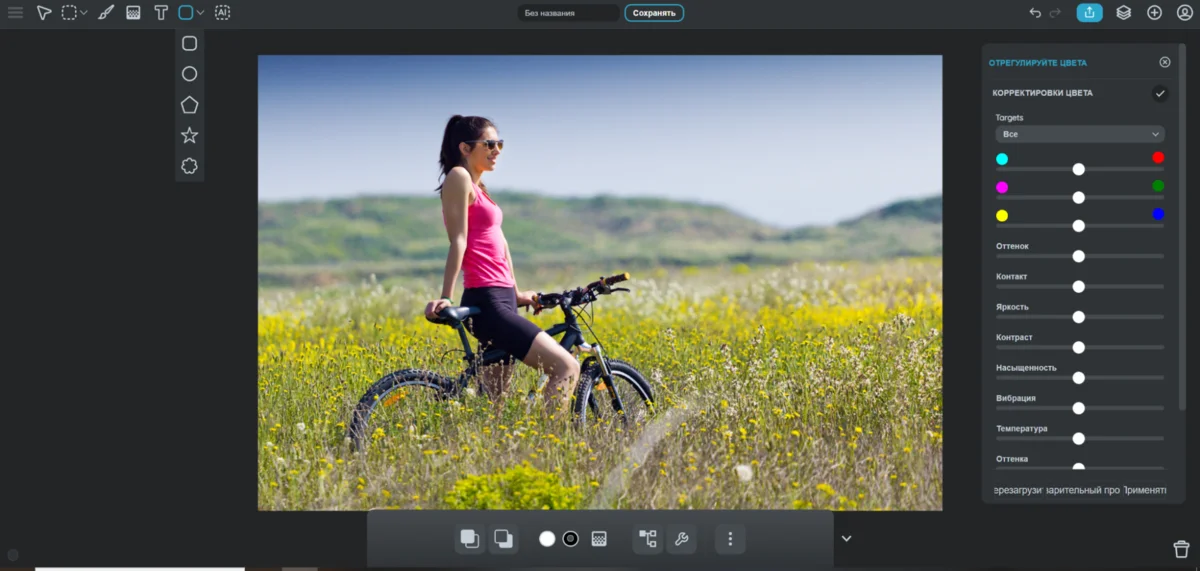Open three-dot more options menu
The width and height of the screenshot is (1200, 571).
730,539
